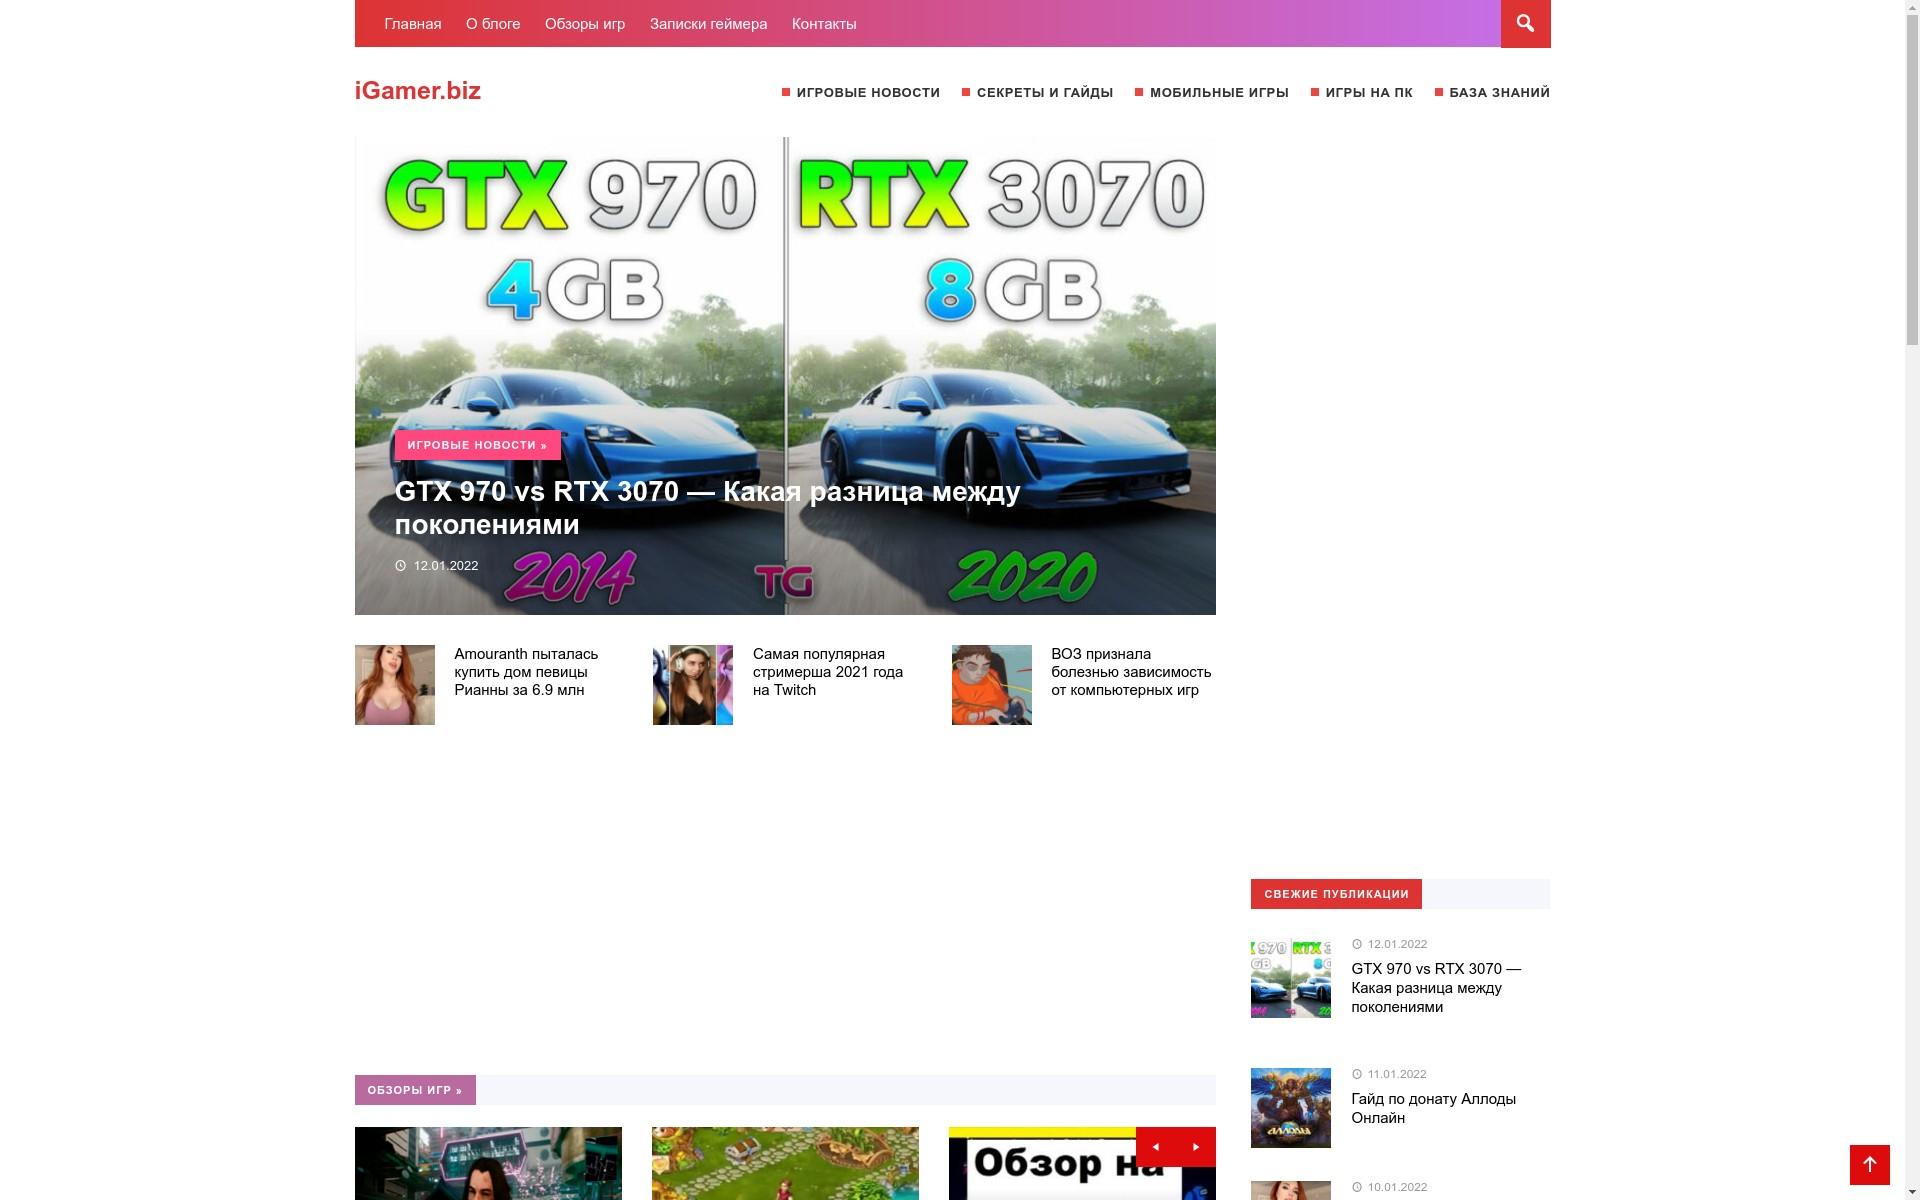The image size is (1920, 1200).
Task: Show previous slide in game reviews carousel
Action: tap(1155, 1147)
